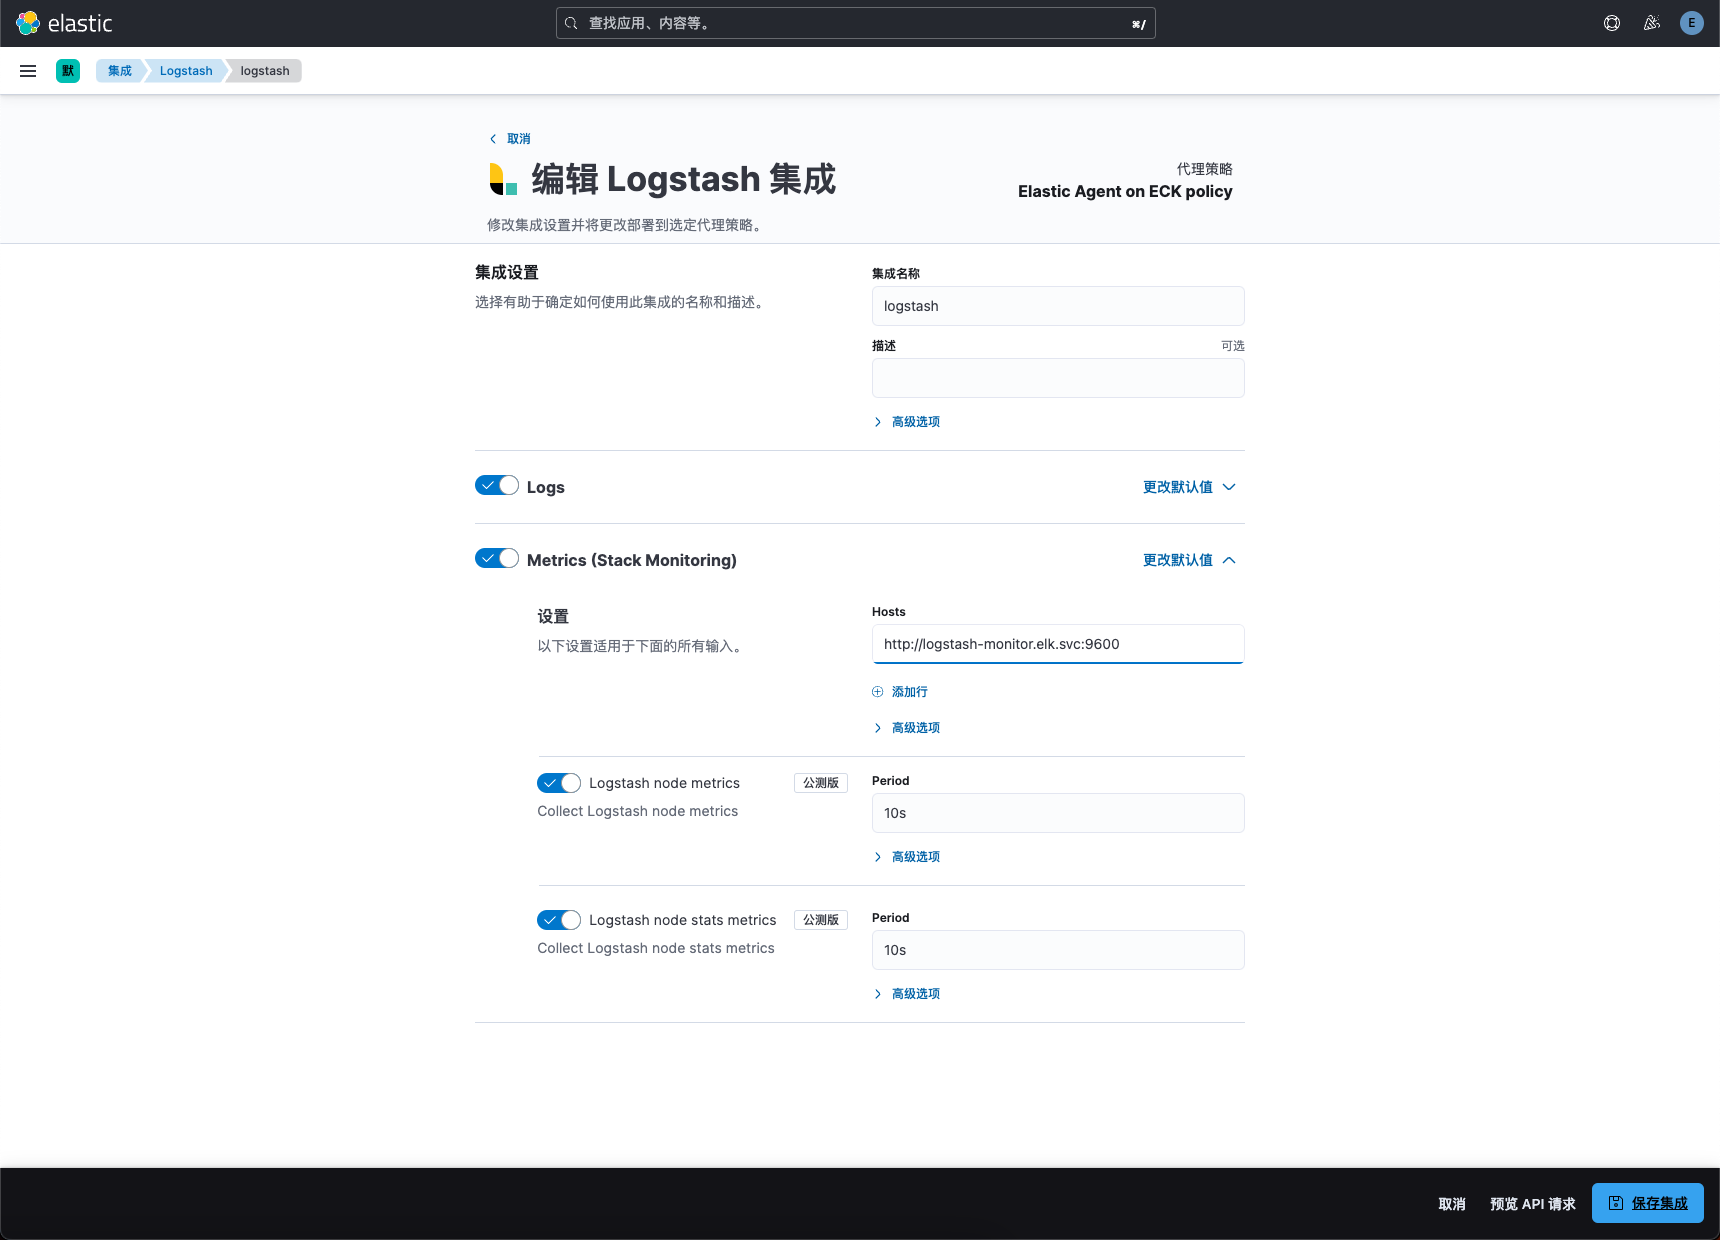Click 公测版 badge for node metrics
This screenshot has height=1240, width=1720.
[821, 783]
